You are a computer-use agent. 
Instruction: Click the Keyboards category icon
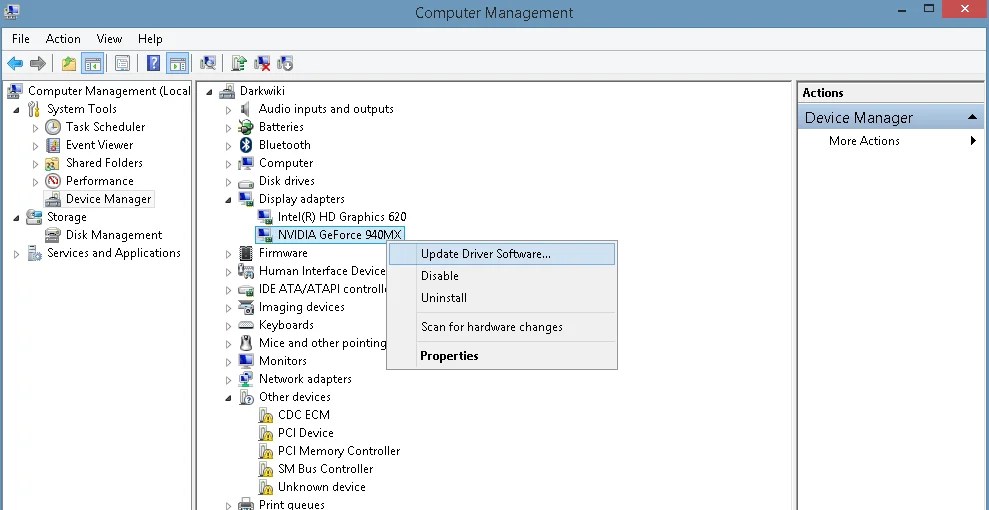click(x=246, y=325)
